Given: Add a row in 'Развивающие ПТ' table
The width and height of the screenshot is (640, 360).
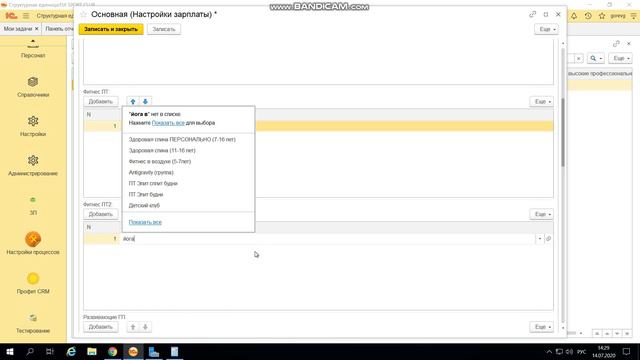Looking at the screenshot, I should [x=100, y=327].
